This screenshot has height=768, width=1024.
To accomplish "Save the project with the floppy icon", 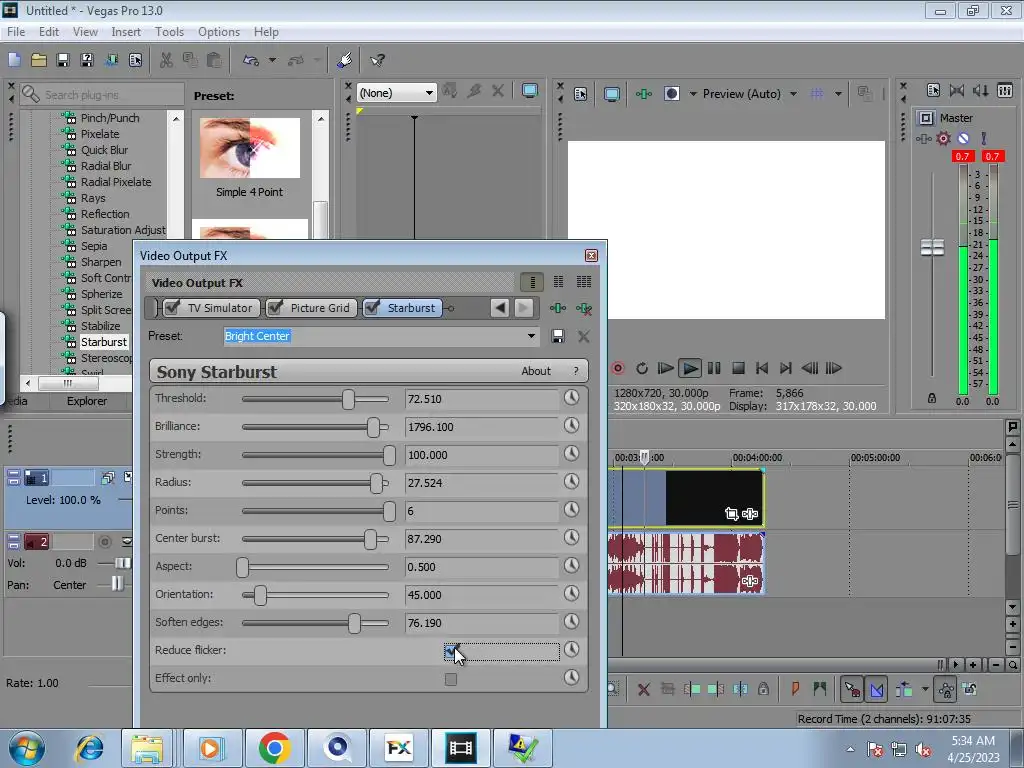I will pyautogui.click(x=63, y=60).
